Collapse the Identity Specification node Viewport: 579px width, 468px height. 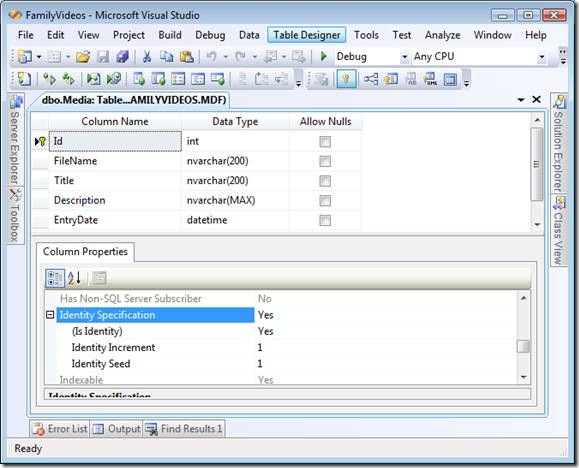[x=50, y=315]
